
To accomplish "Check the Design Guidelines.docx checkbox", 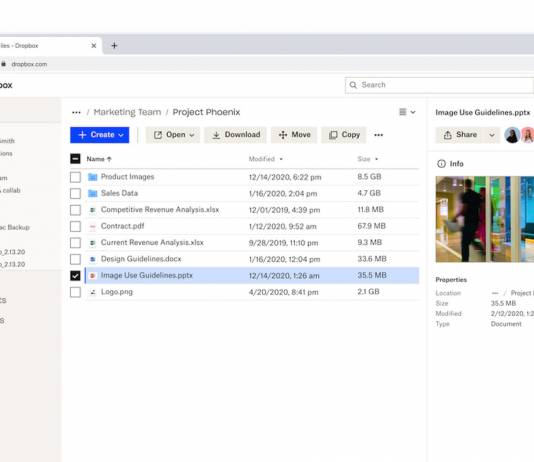I will point(75,259).
